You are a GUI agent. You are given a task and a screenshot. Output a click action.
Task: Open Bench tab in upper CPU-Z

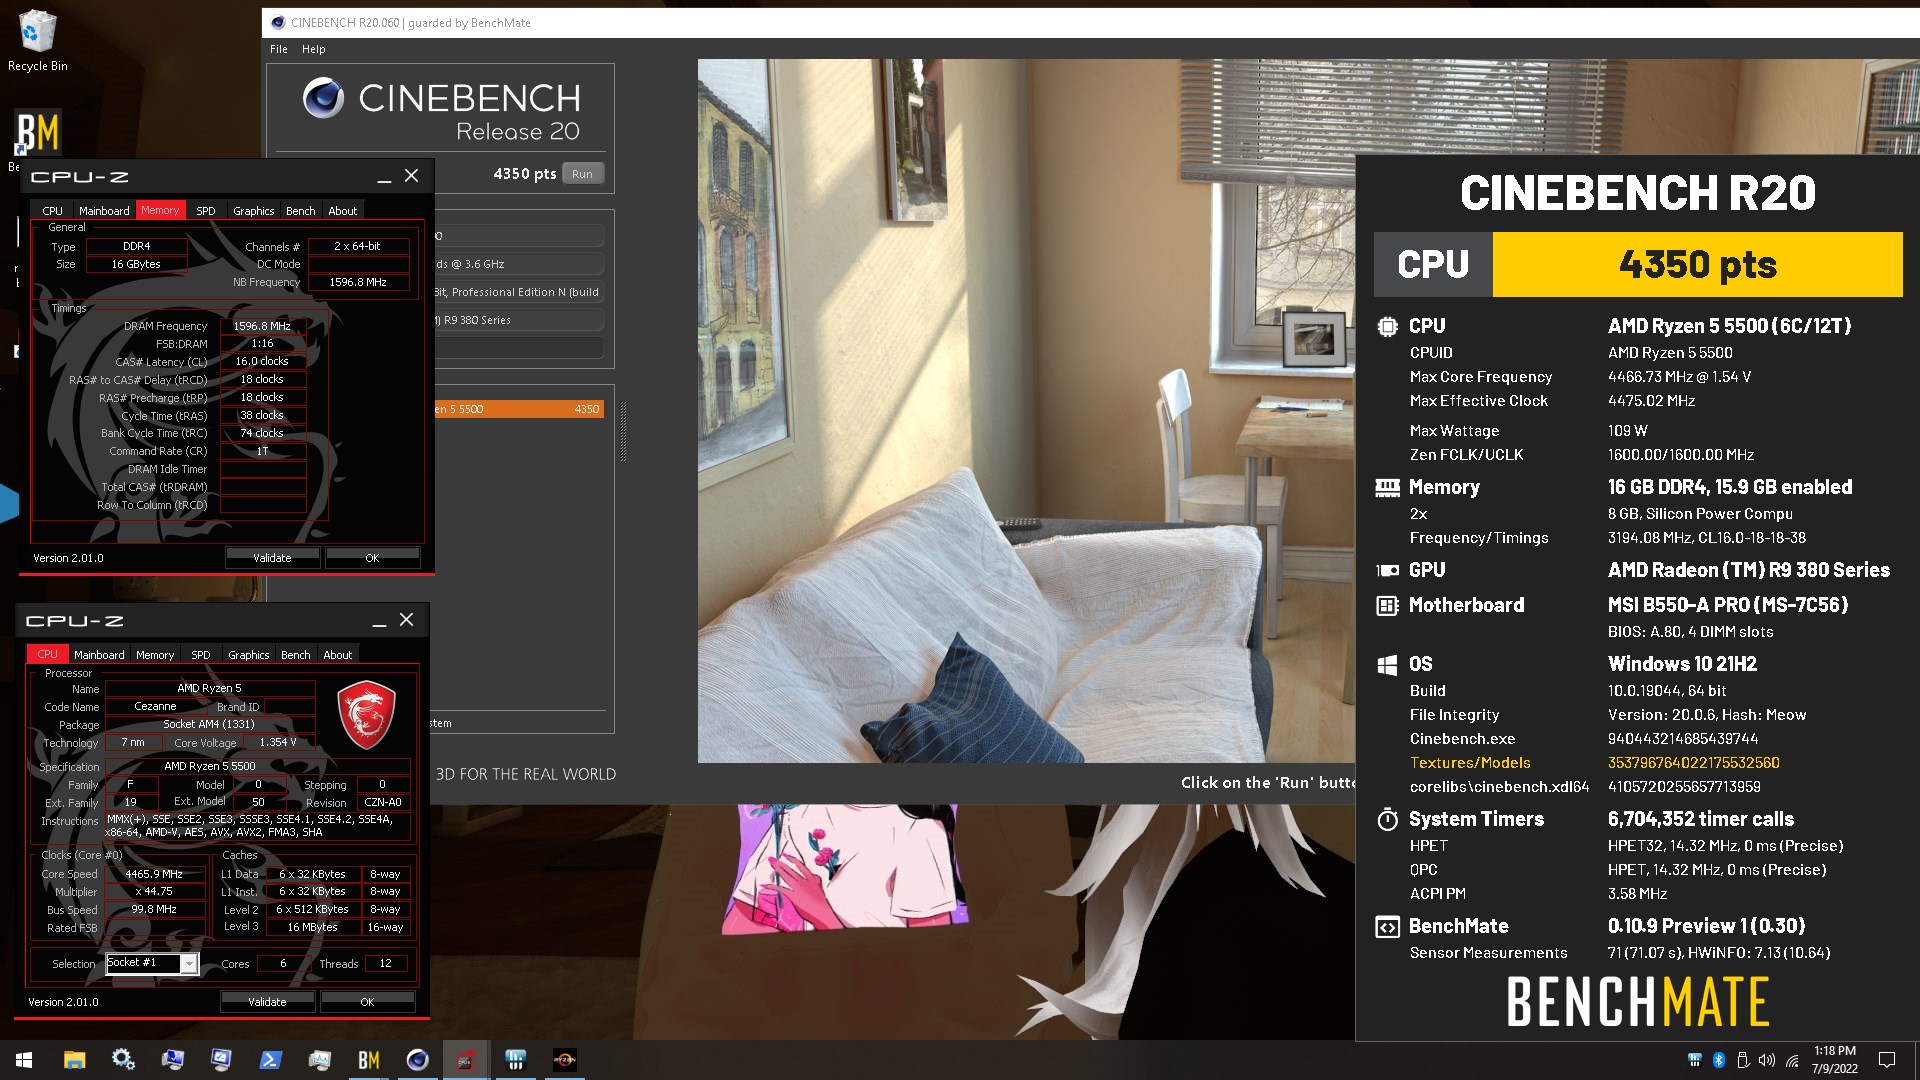[300, 211]
